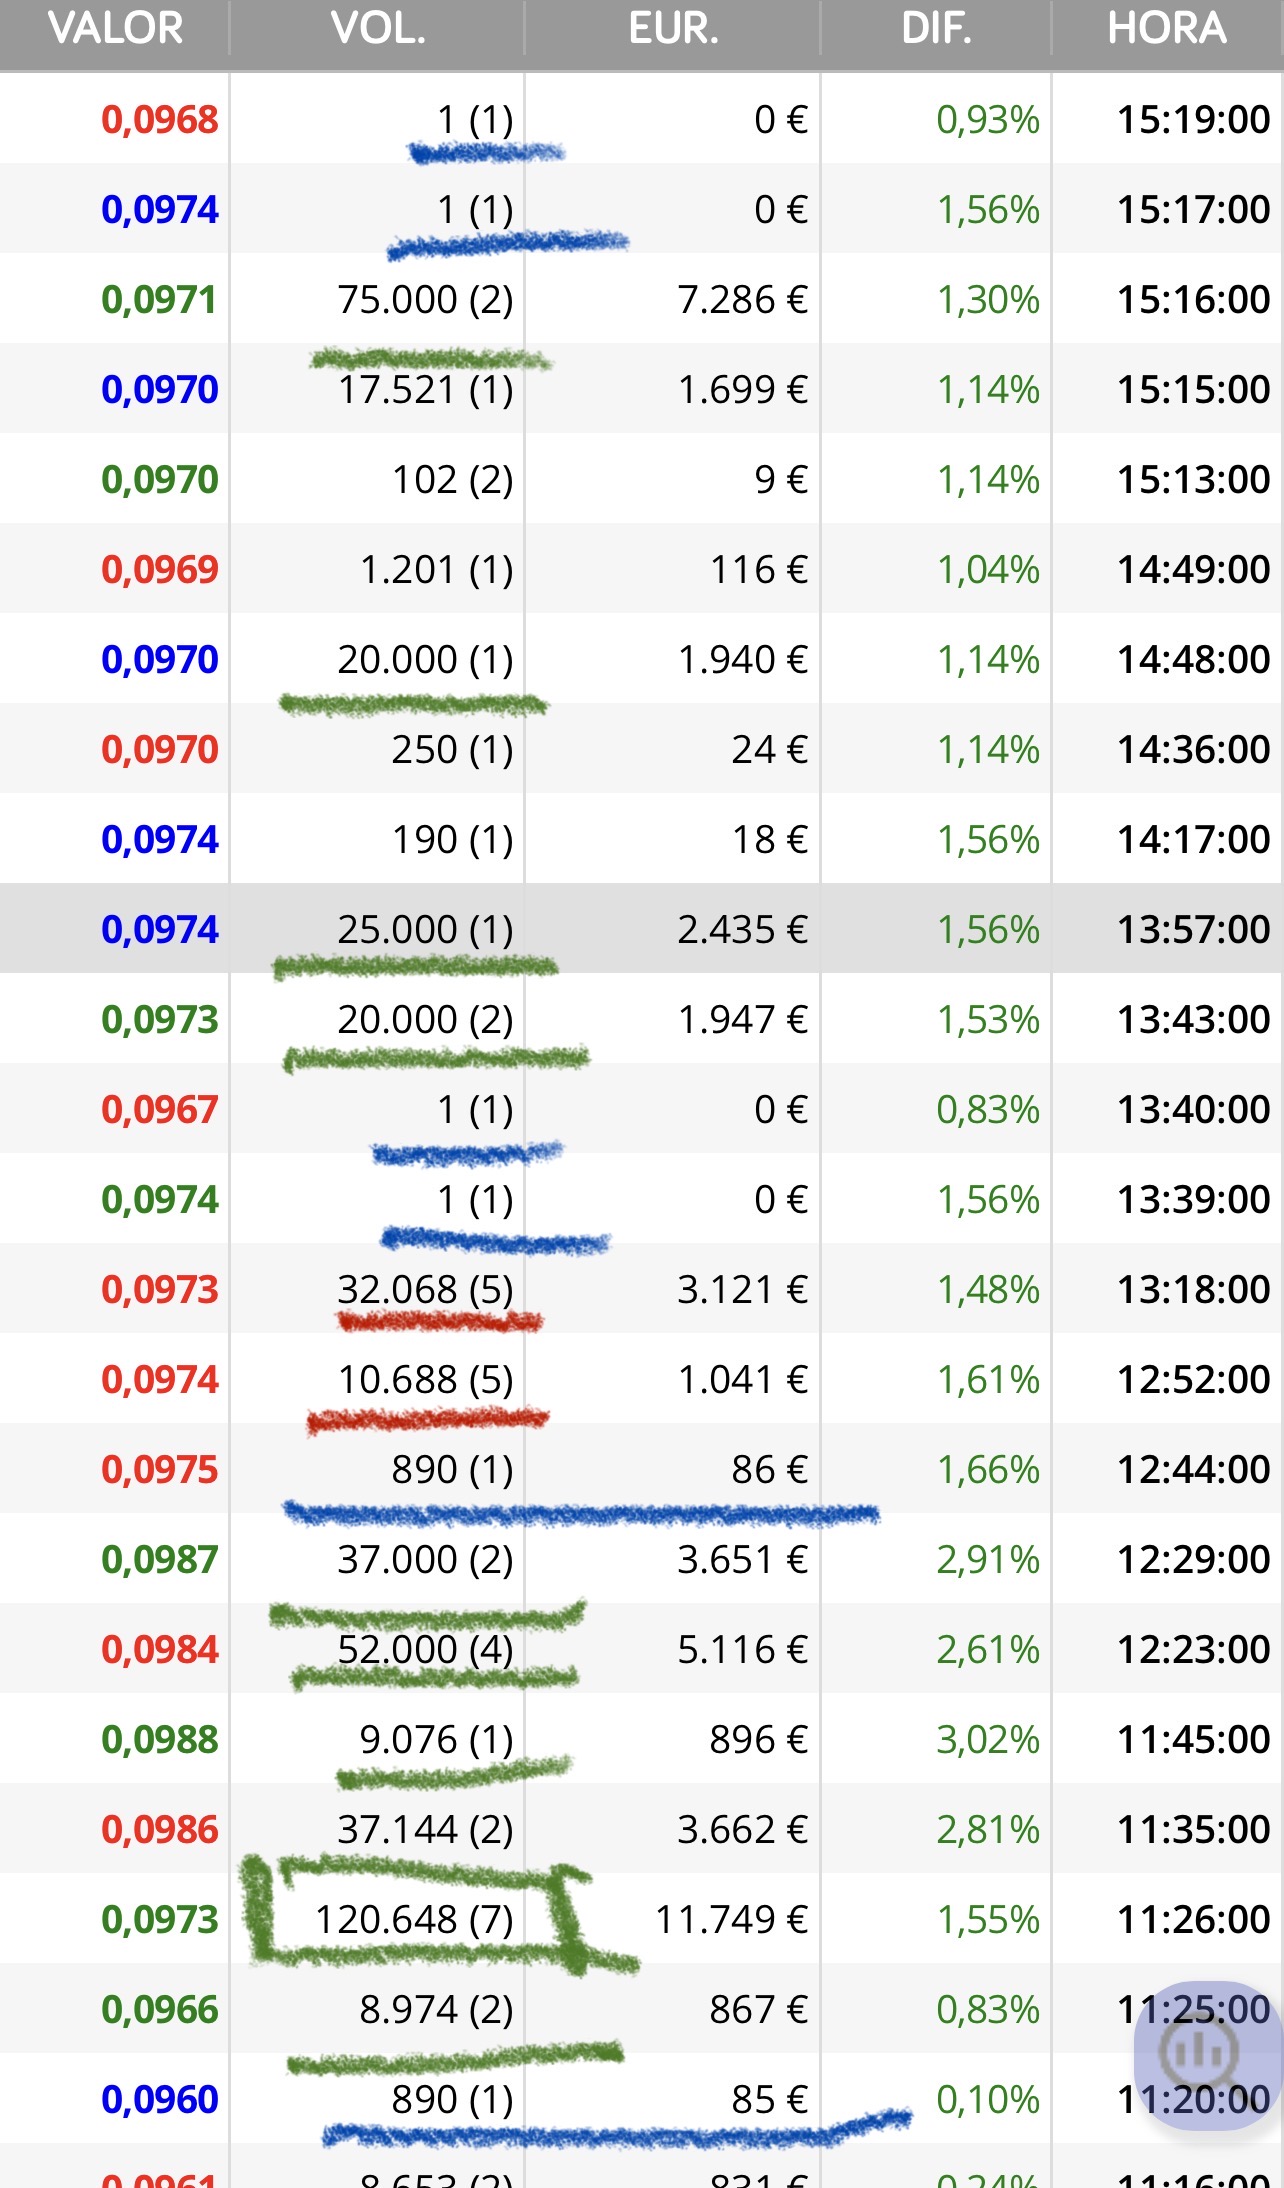Select time 15:17:00
1284x2188 pixels.
click(1193, 210)
